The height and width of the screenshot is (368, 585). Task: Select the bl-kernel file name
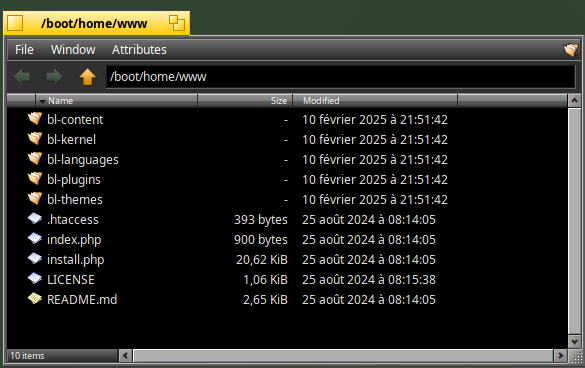pos(71,140)
